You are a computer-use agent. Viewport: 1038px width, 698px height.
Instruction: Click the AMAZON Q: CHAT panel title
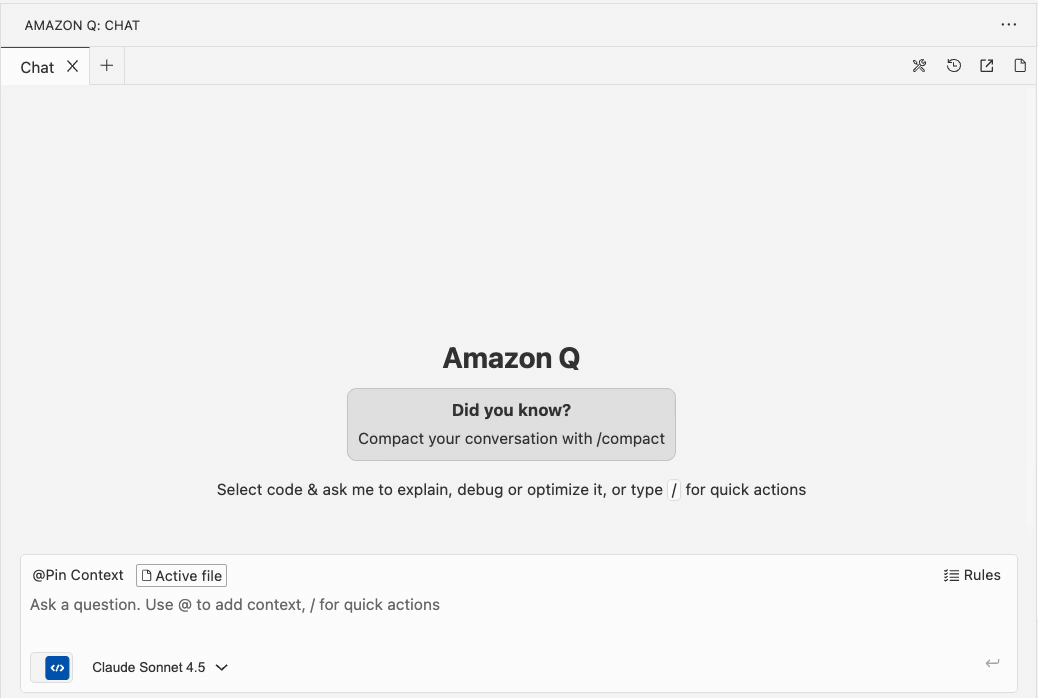pyautogui.click(x=82, y=25)
